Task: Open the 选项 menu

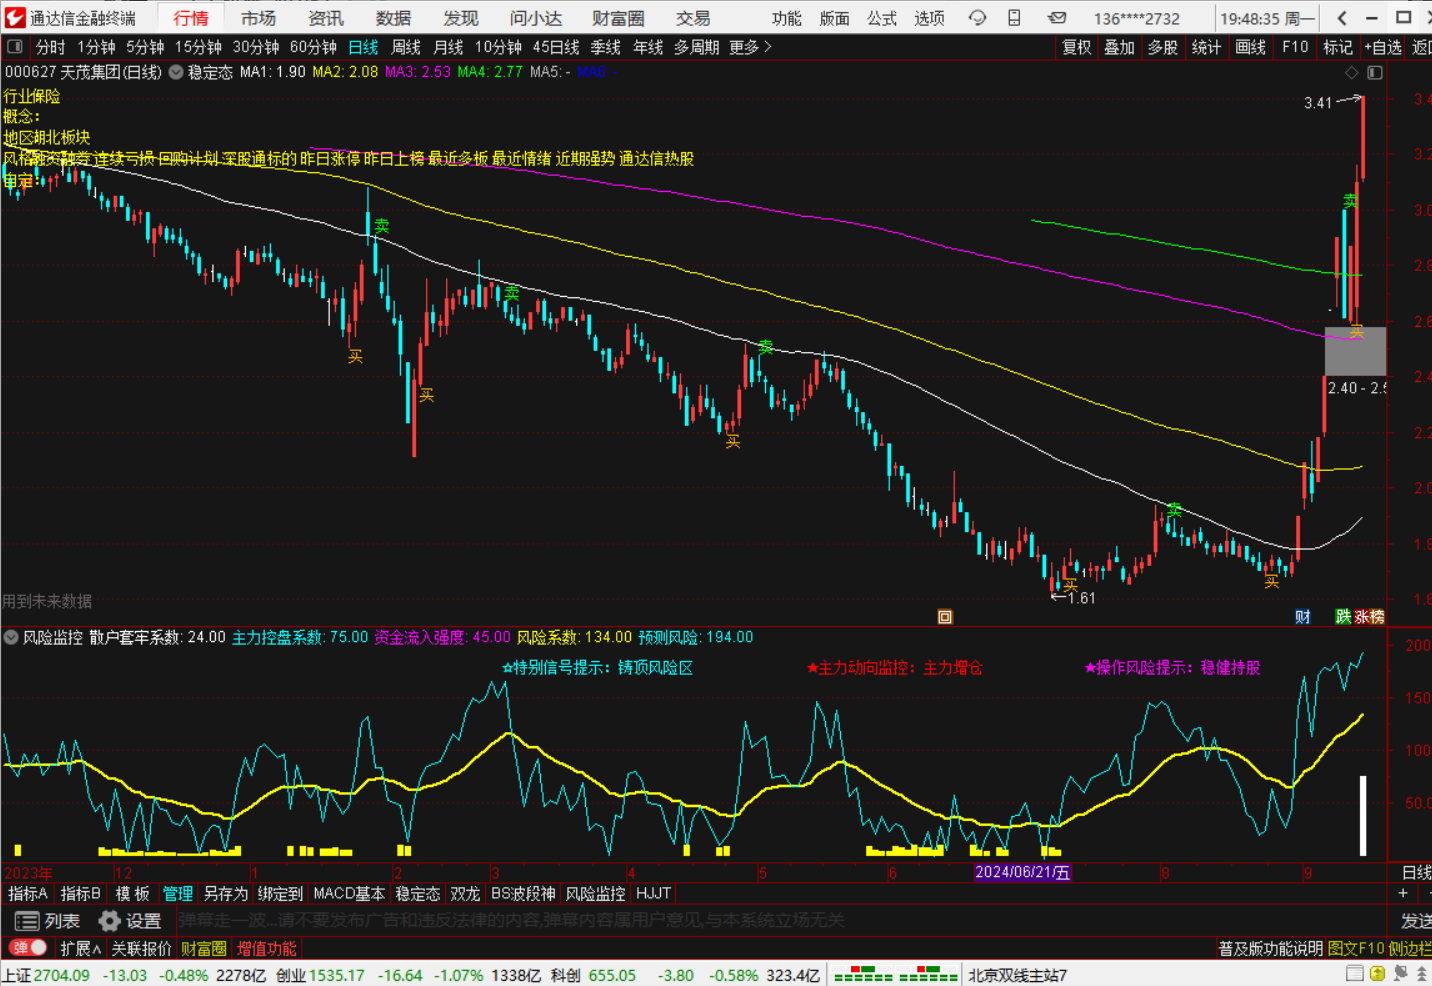Action: coord(929,18)
